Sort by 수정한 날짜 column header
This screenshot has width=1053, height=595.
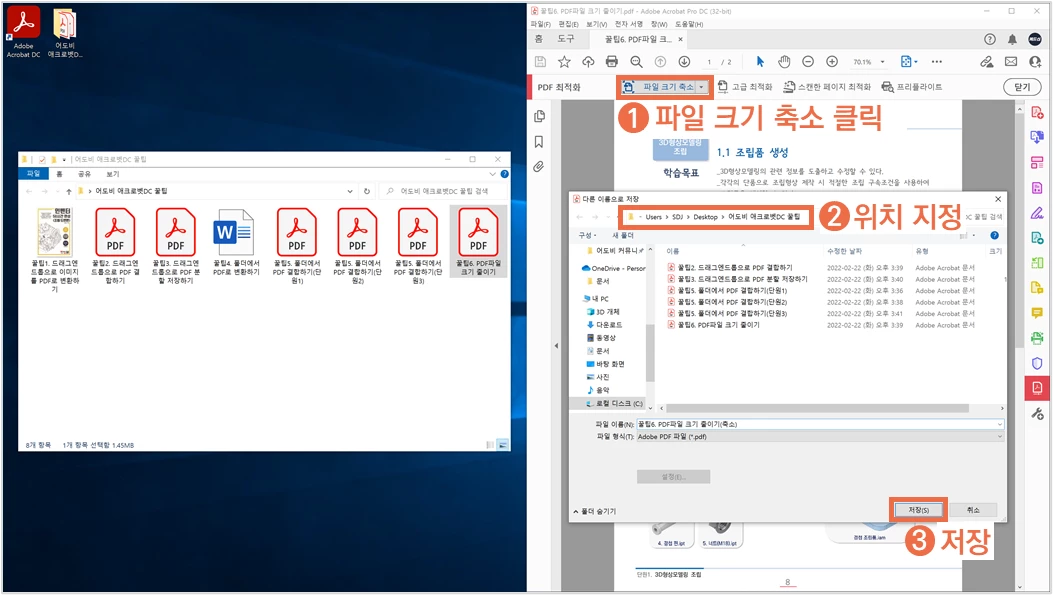tap(845, 251)
